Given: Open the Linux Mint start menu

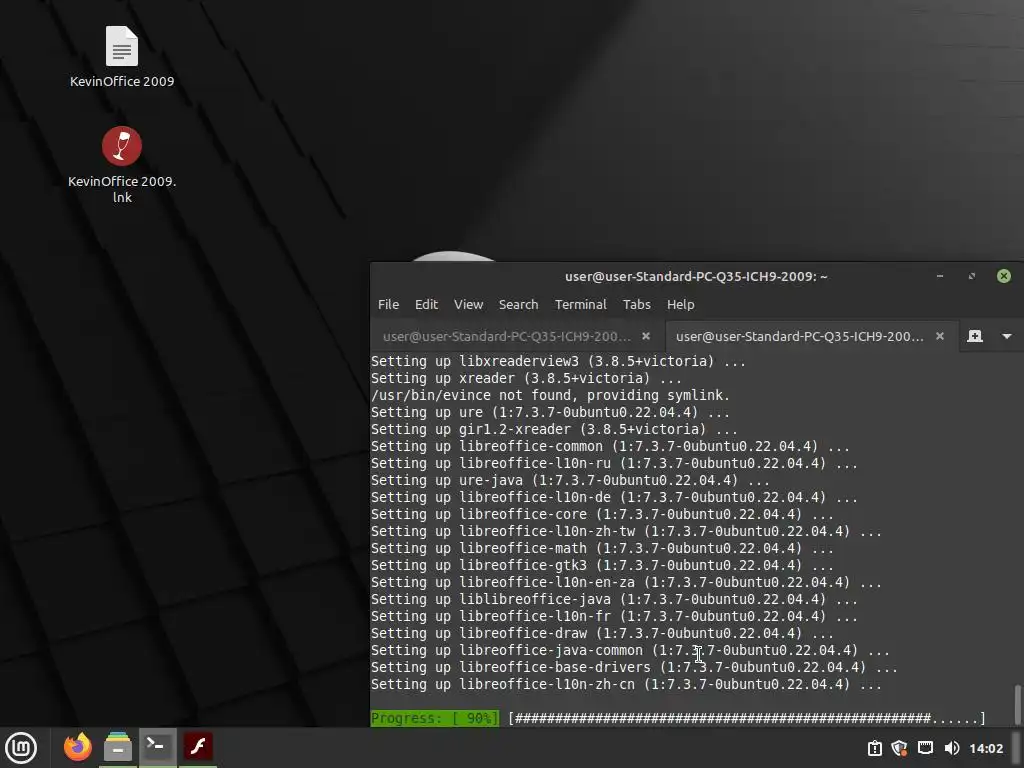Looking at the screenshot, I should [x=21, y=747].
